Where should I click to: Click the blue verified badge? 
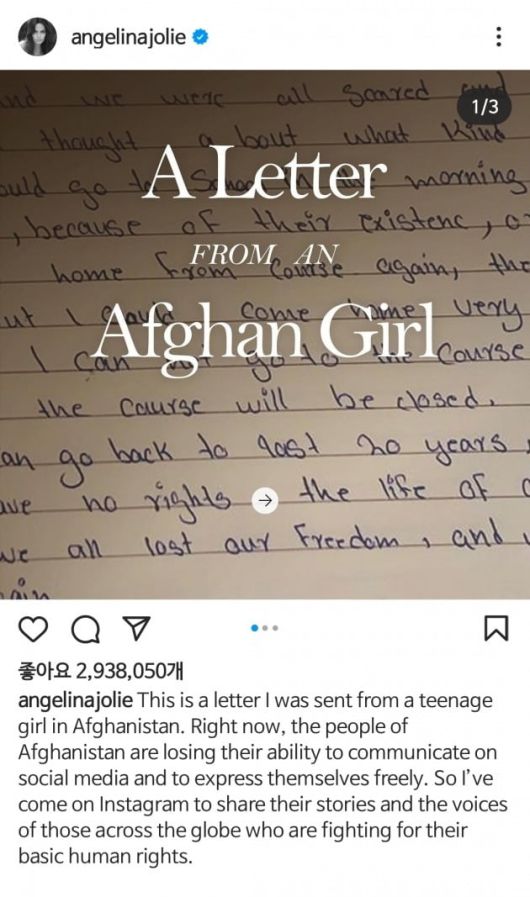click(200, 37)
